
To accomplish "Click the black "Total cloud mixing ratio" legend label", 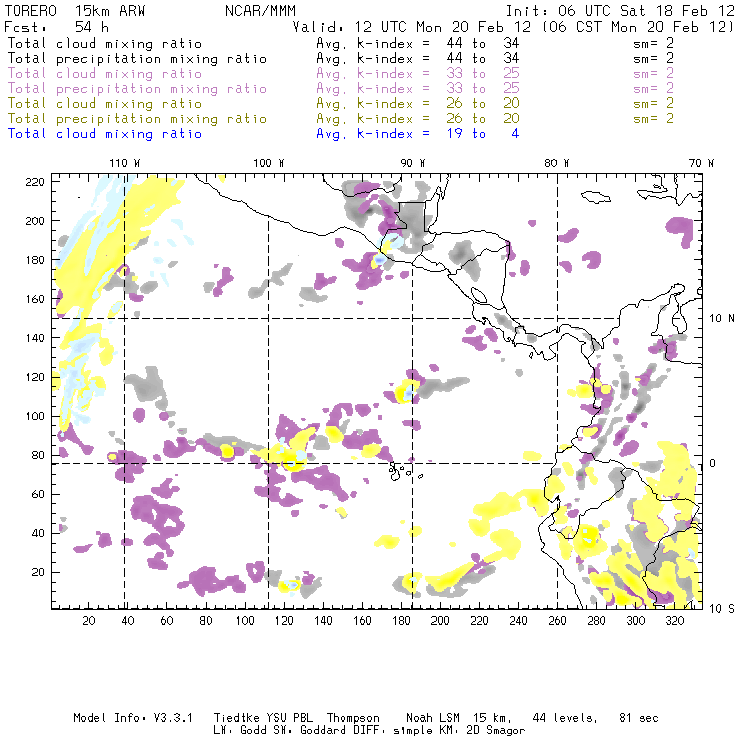I will tap(105, 44).
